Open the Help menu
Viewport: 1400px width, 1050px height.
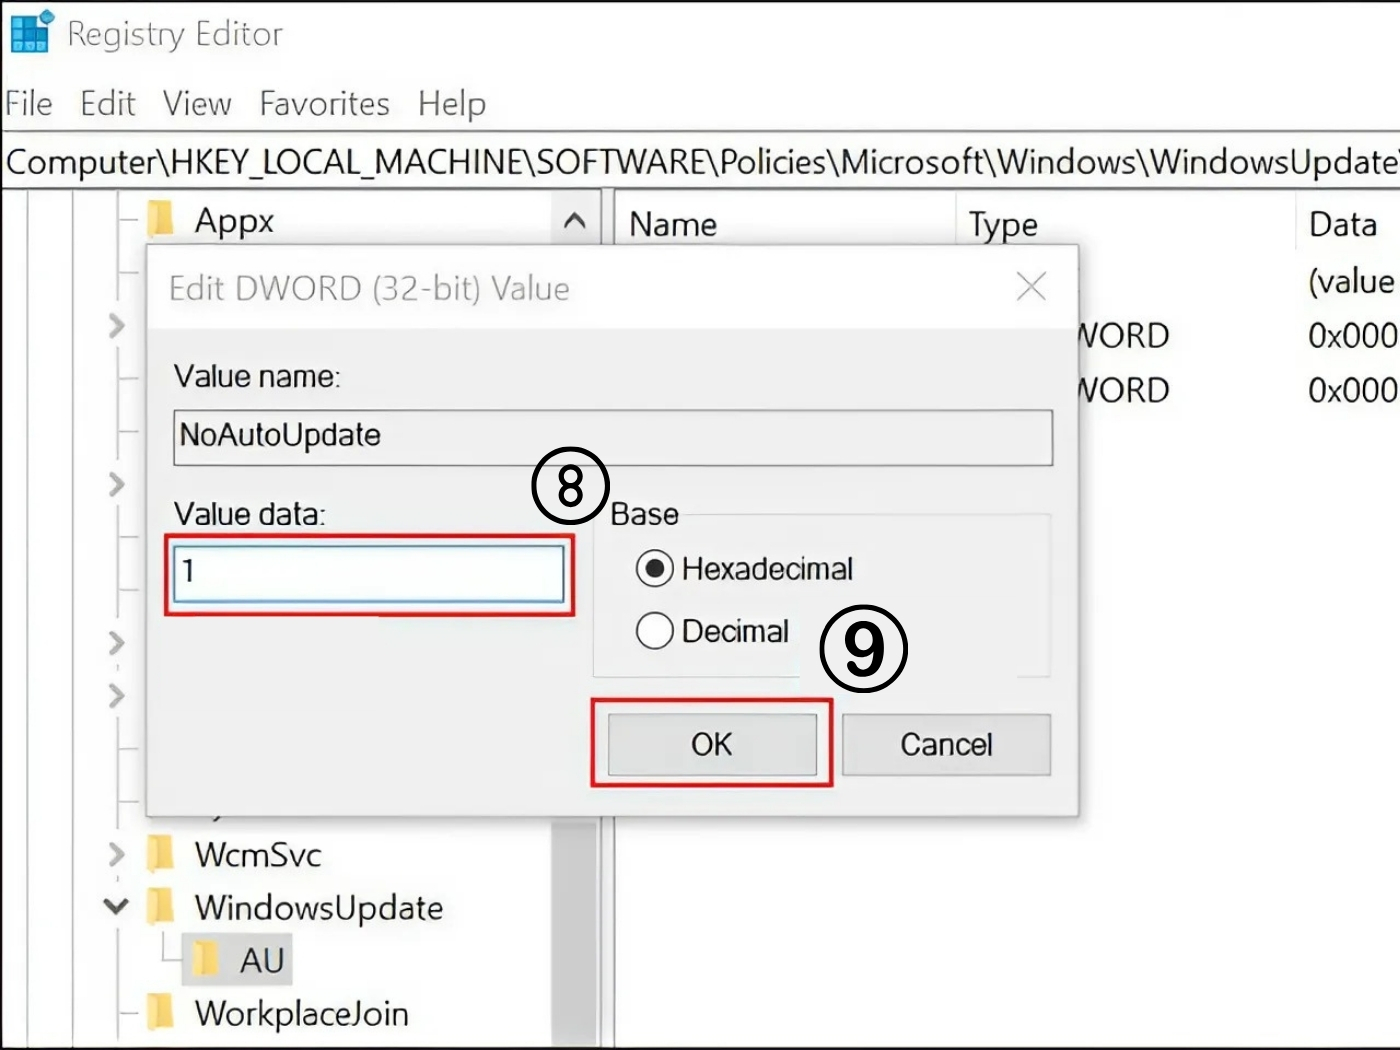(452, 103)
